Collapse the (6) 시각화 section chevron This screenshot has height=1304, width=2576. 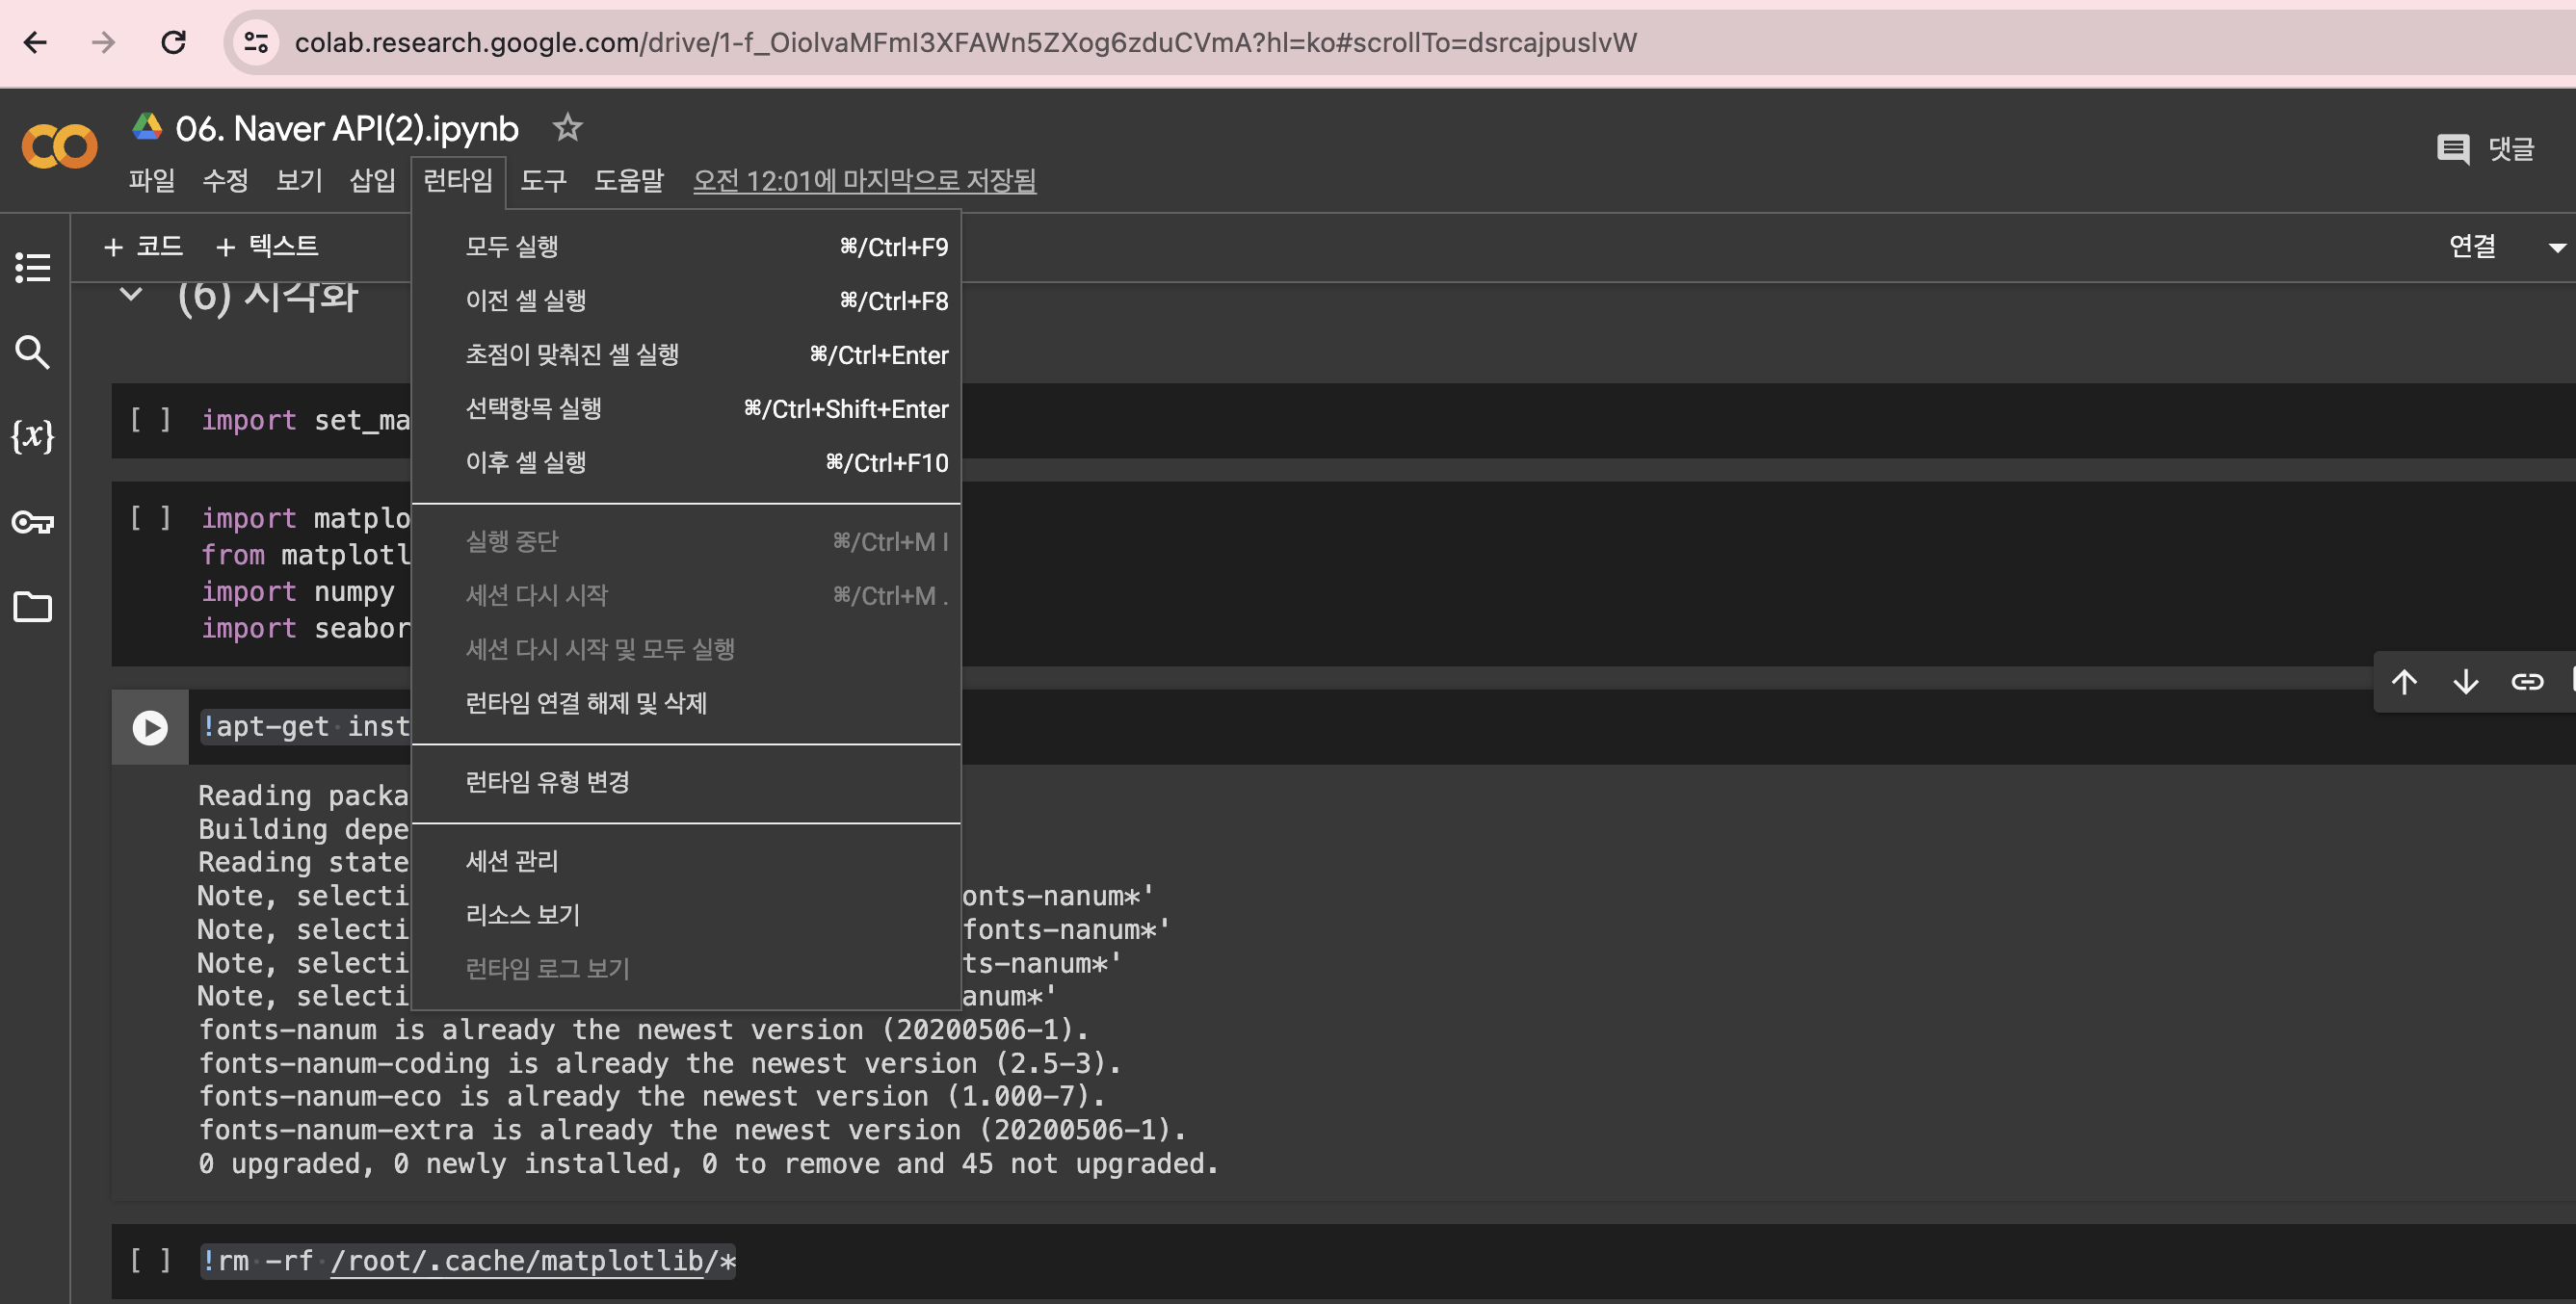131,294
